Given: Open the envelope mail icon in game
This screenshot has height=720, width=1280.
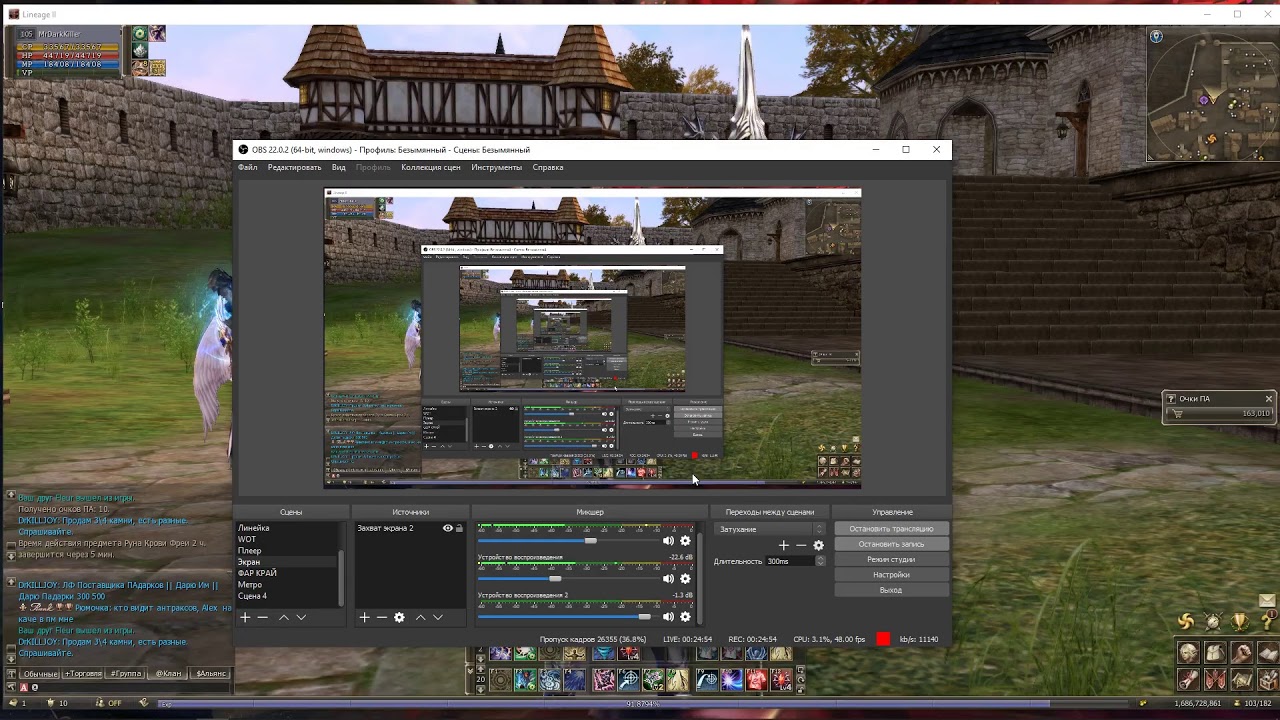Looking at the screenshot, I should coord(1268,600).
